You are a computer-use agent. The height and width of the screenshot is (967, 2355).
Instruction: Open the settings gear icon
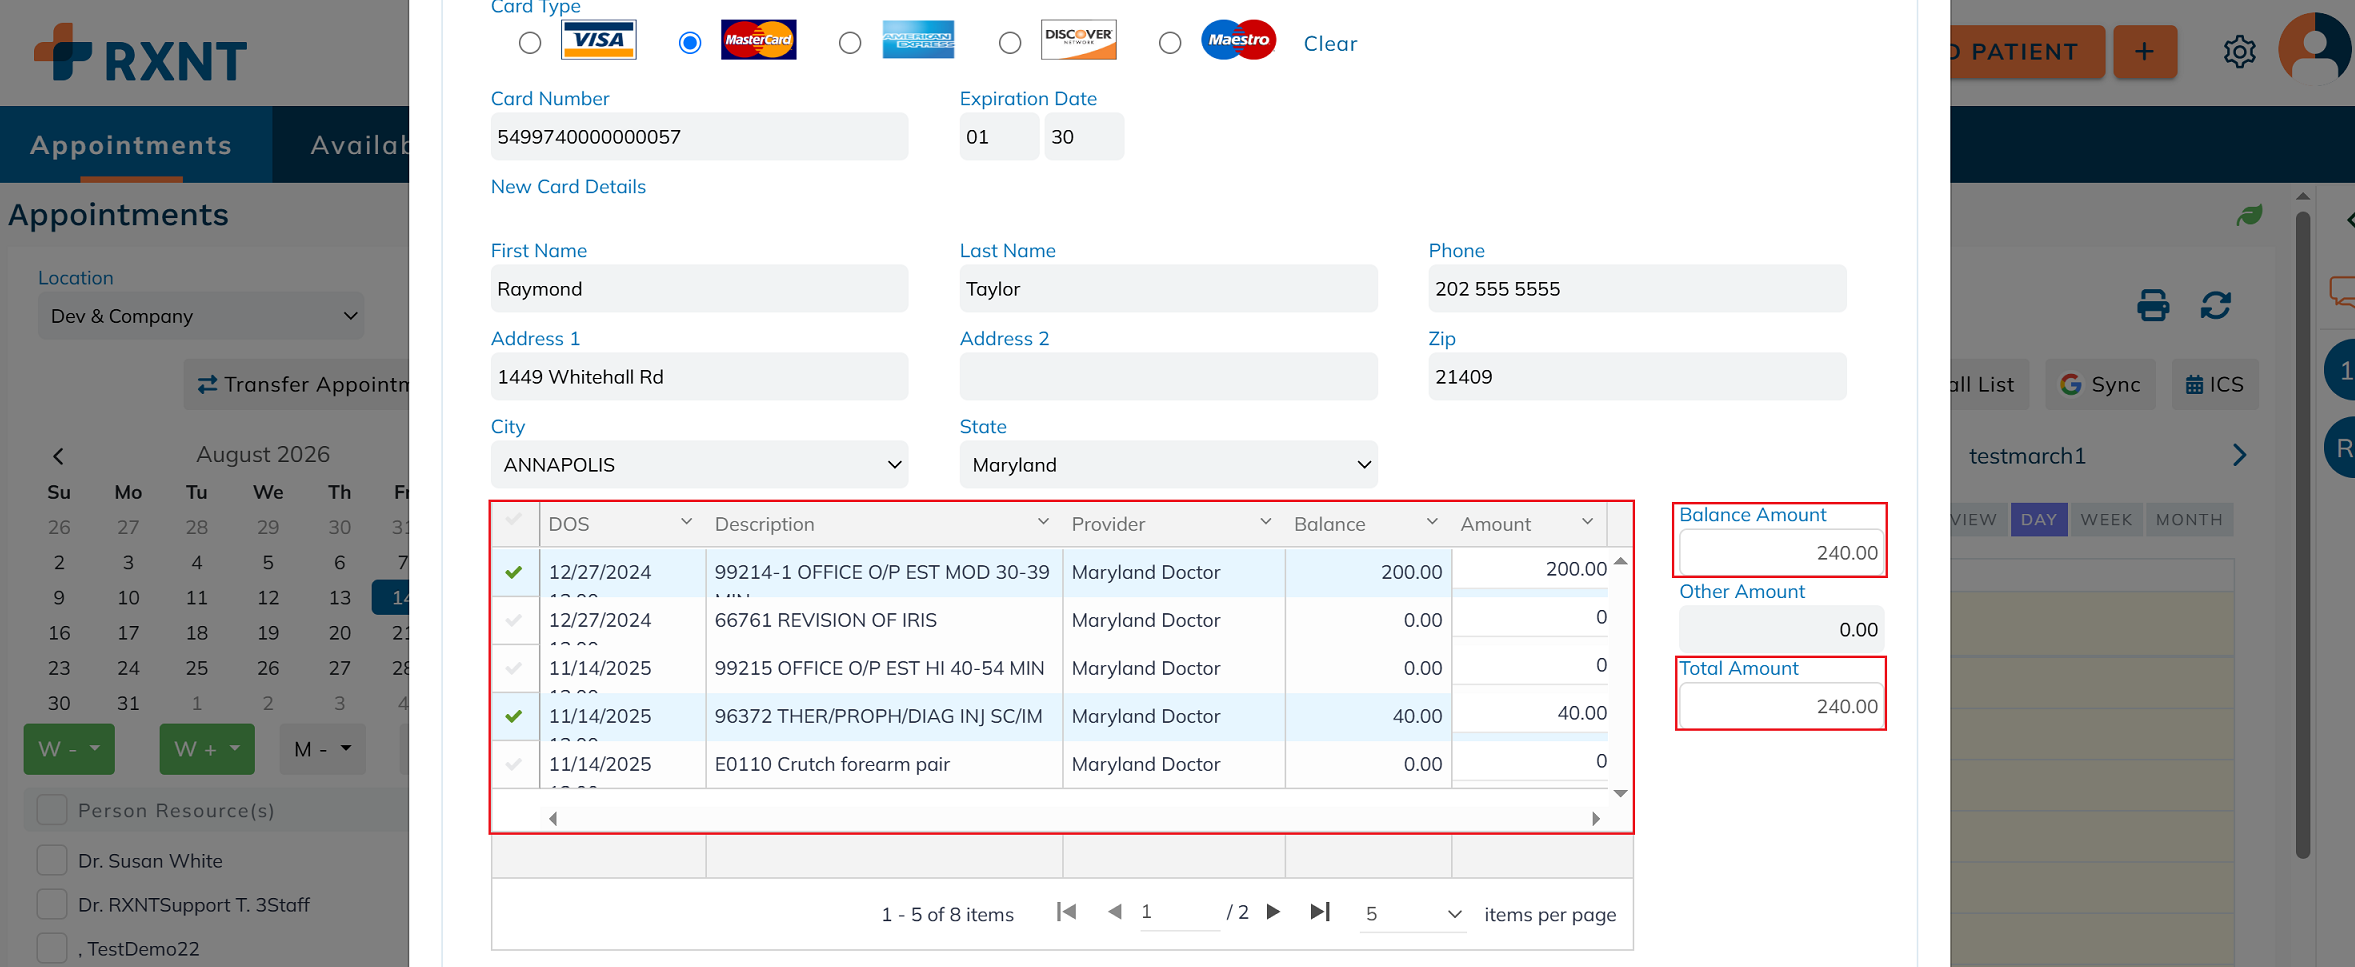(2240, 51)
